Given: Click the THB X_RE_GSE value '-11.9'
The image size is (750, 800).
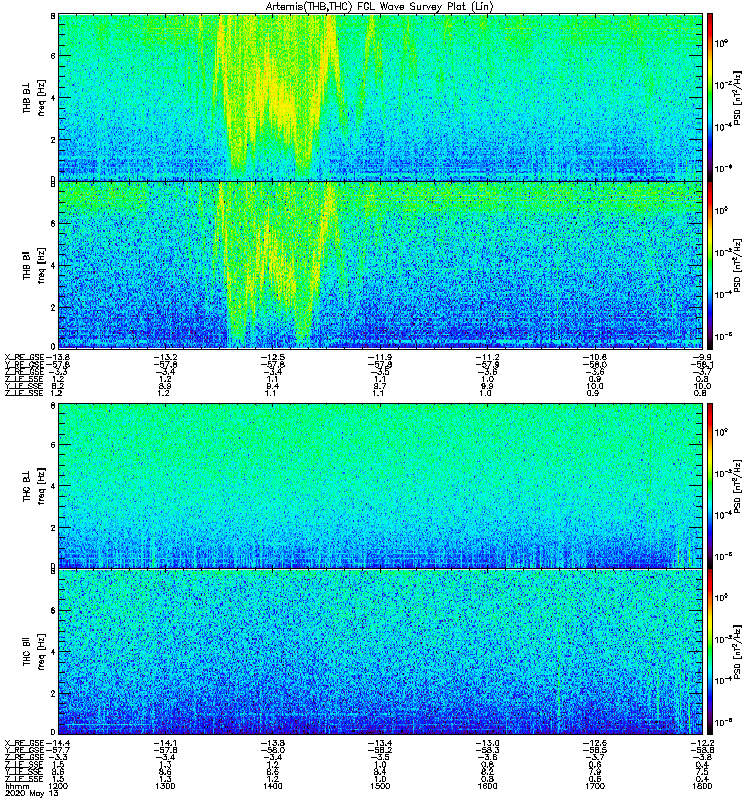Looking at the screenshot, I should tap(380, 357).
